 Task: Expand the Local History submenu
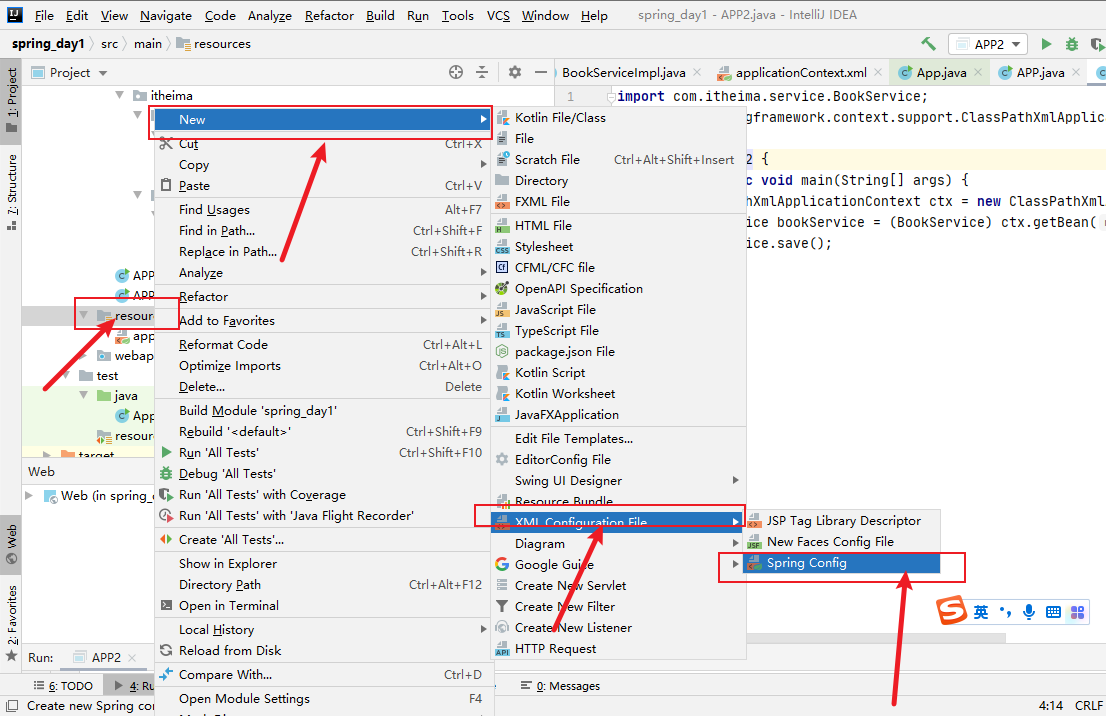coord(322,629)
